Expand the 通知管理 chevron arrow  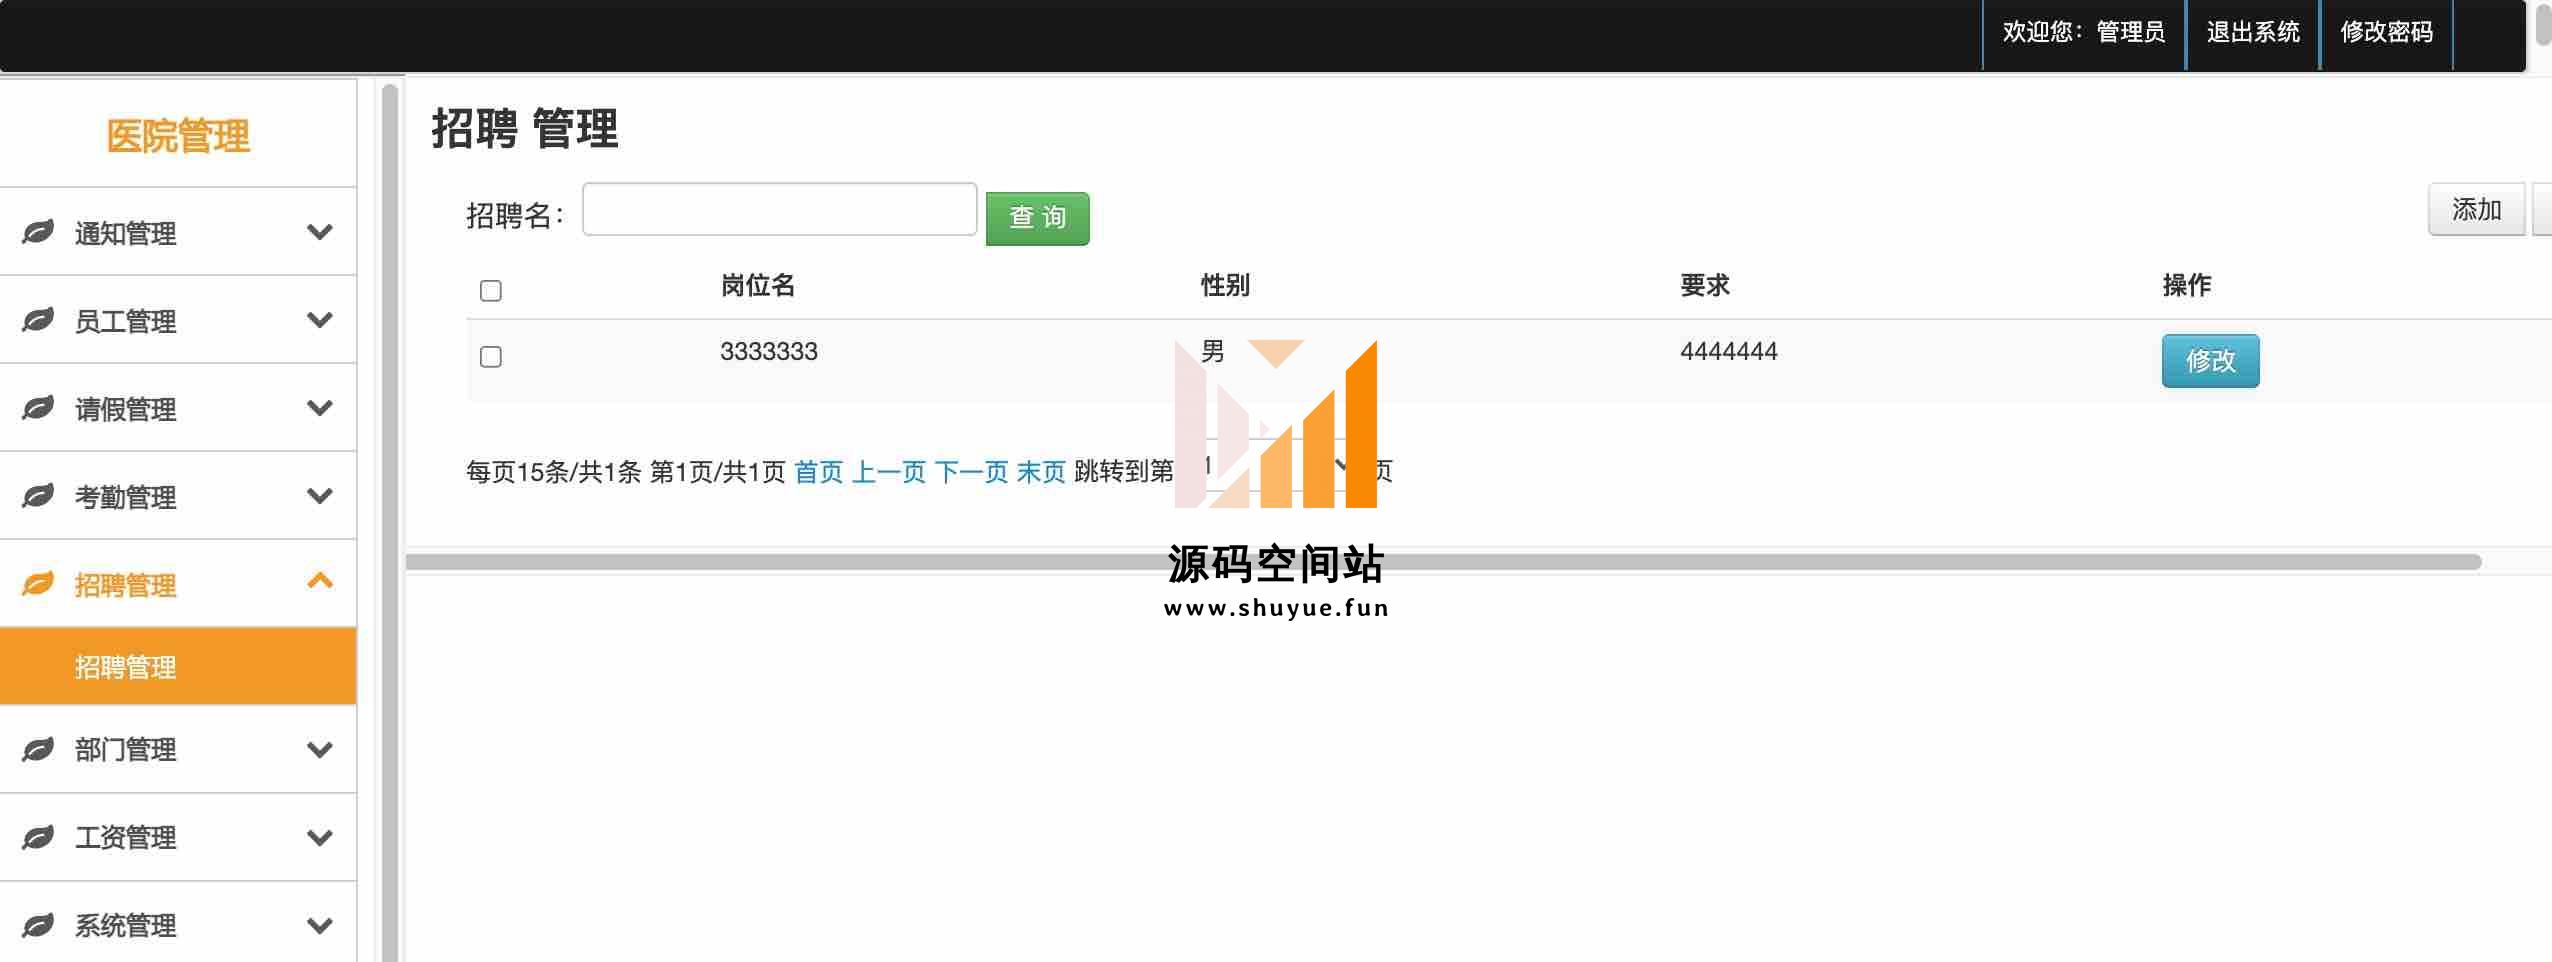click(320, 232)
